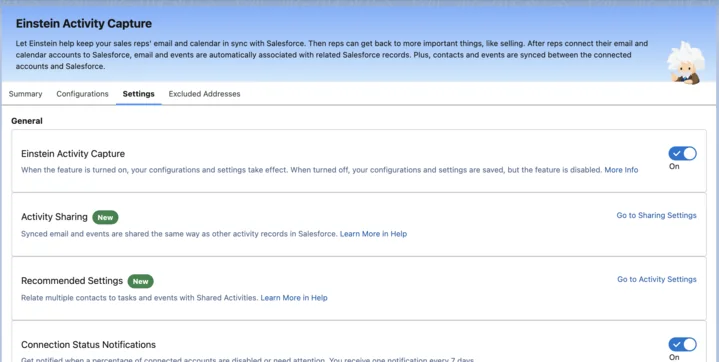This screenshot has width=719, height=362.
Task: Click the Einstein Activity Capture page title
Action: point(84,23)
